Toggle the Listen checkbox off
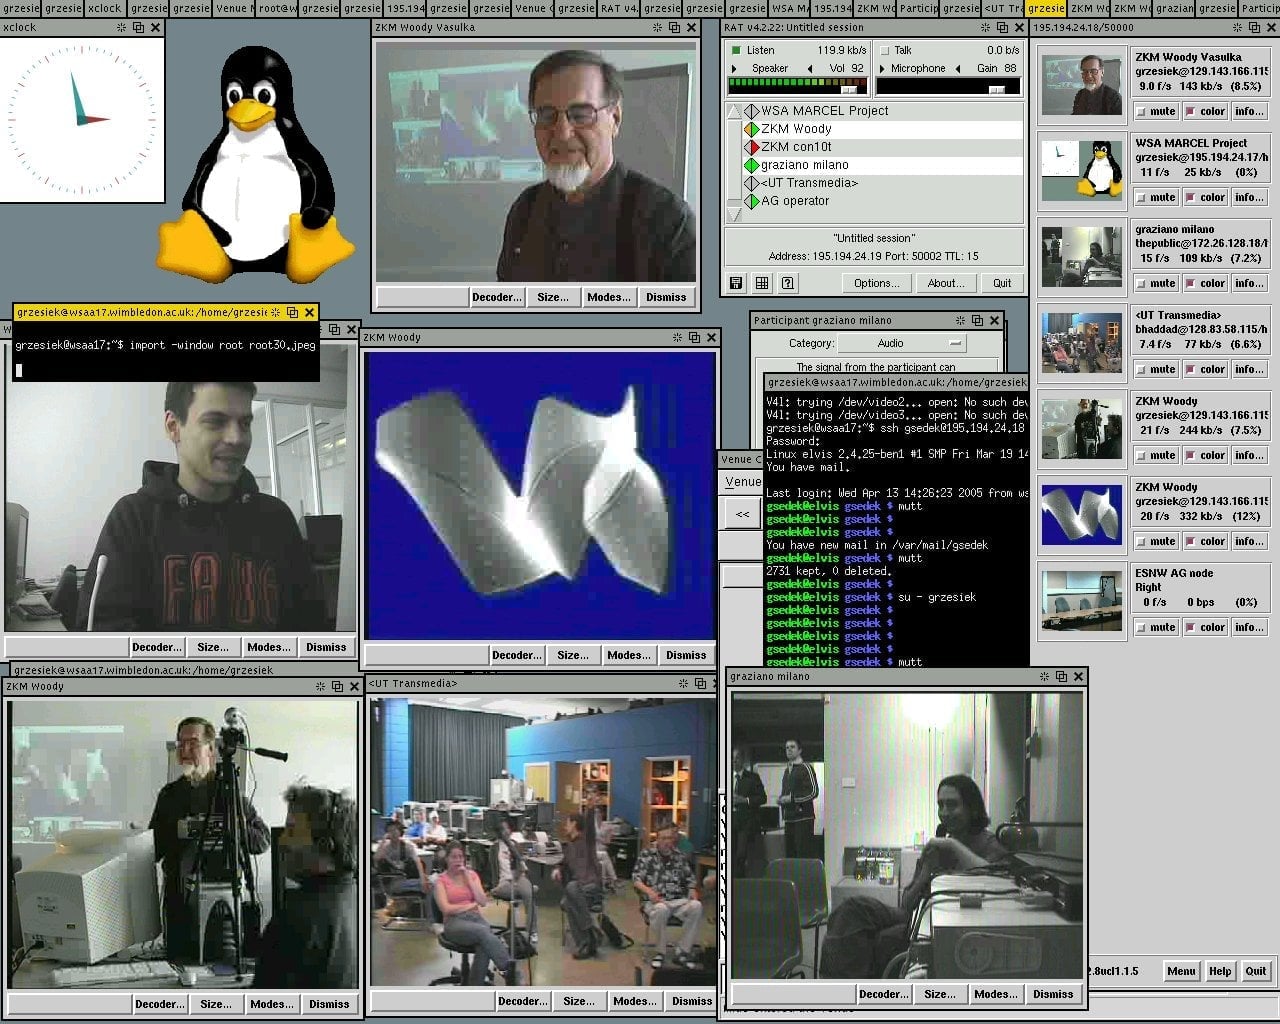 coord(737,50)
